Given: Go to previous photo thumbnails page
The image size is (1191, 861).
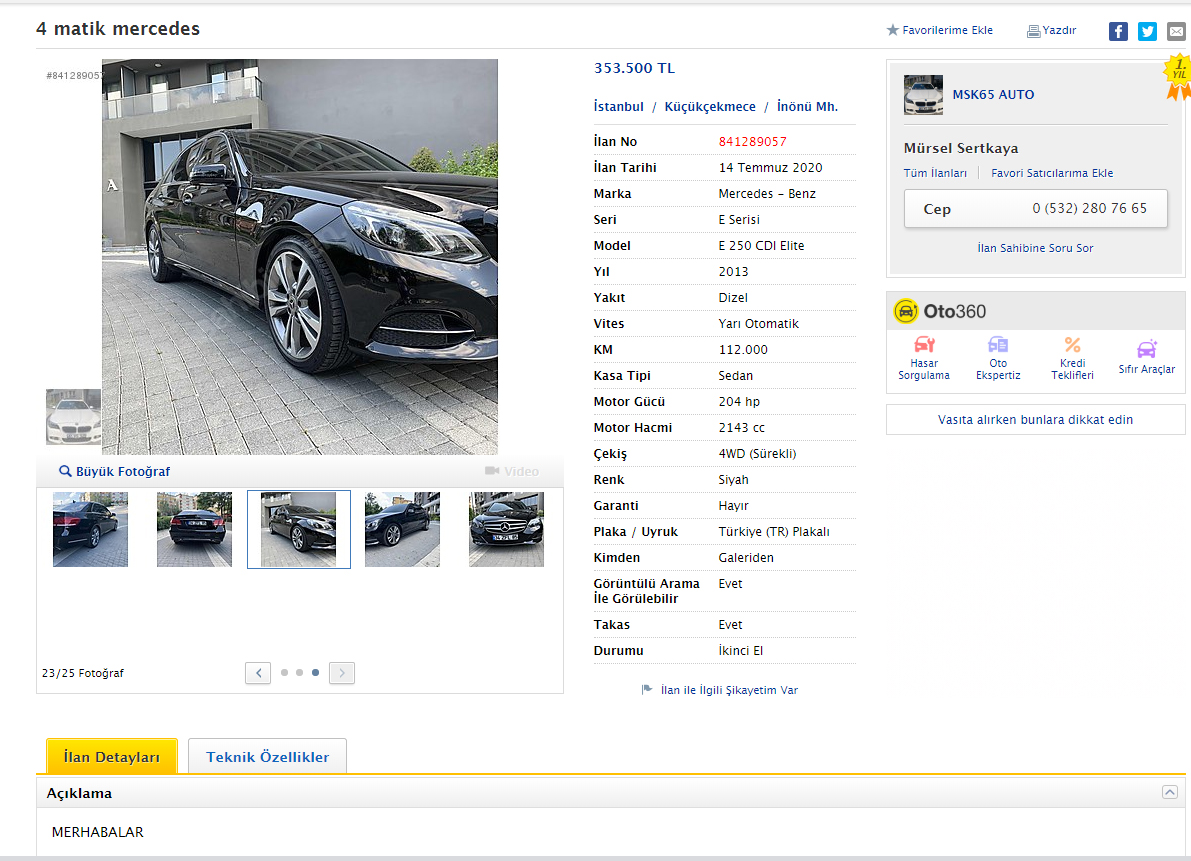Looking at the screenshot, I should click(x=258, y=673).
